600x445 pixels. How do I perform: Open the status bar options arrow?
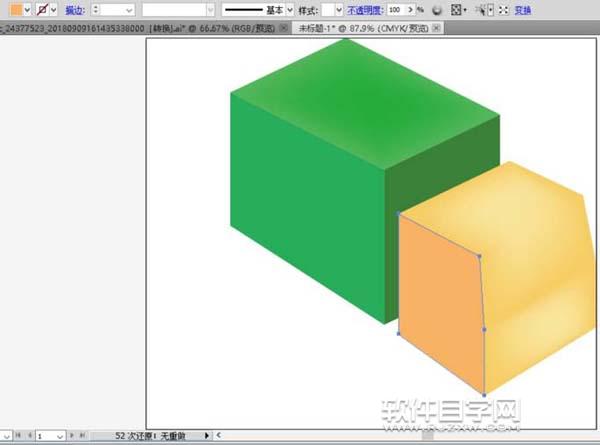pyautogui.click(x=207, y=435)
